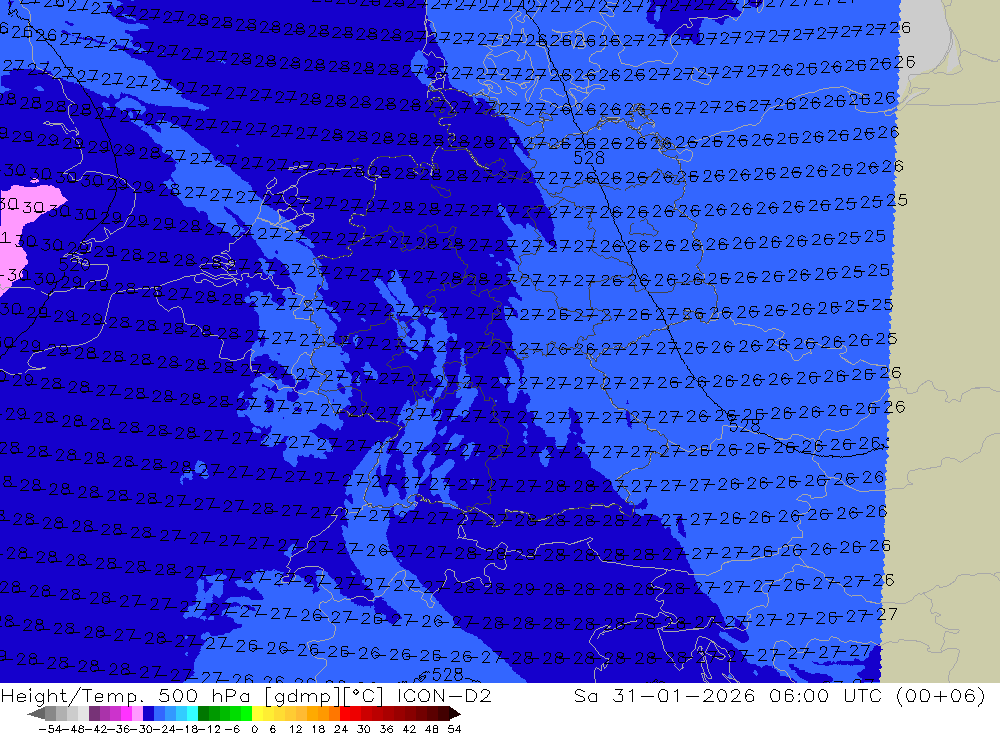Click the '528' contour label at bottom edge

[447, 674]
